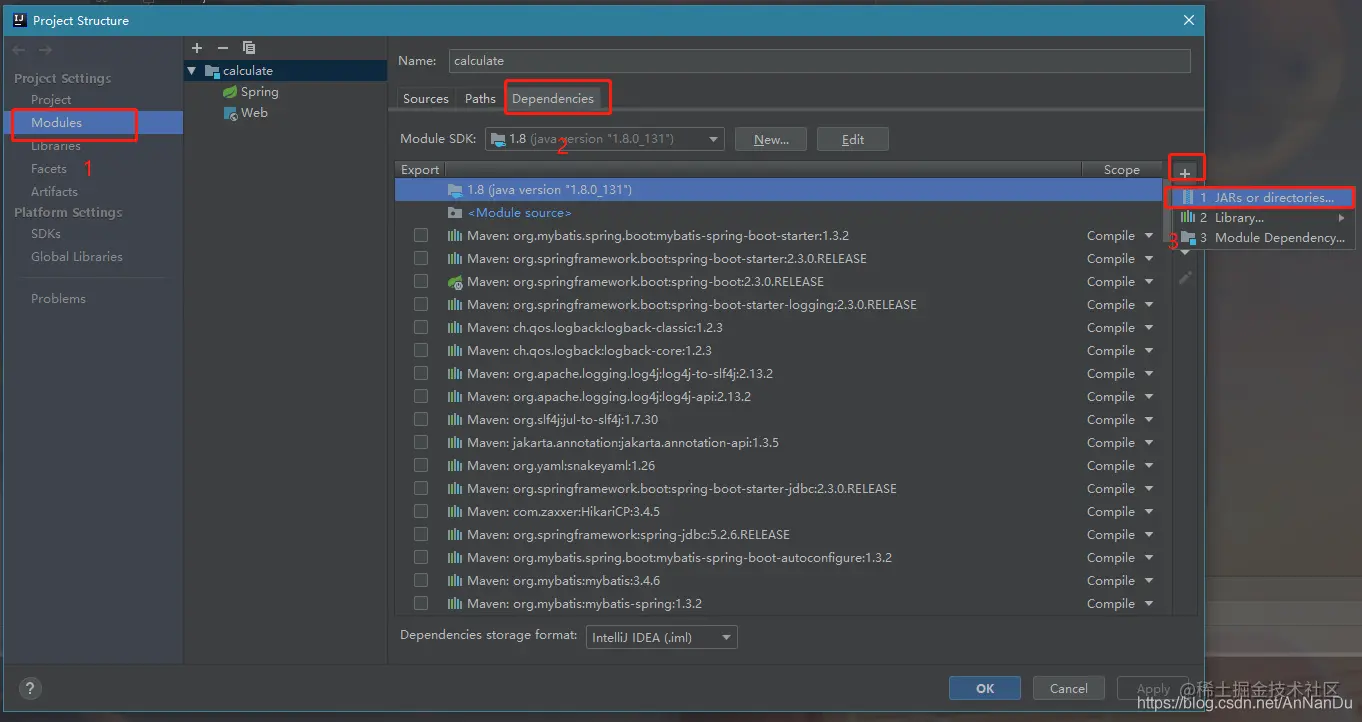Click the library icon of spring-jdbc row
This screenshot has height=722, width=1362.
click(455, 535)
